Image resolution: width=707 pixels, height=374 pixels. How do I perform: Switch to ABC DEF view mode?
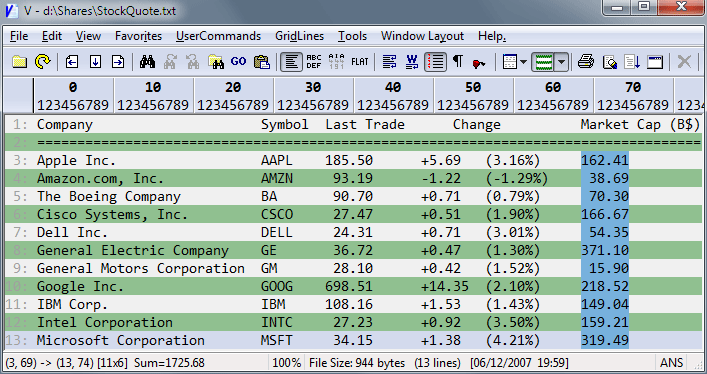click(314, 62)
